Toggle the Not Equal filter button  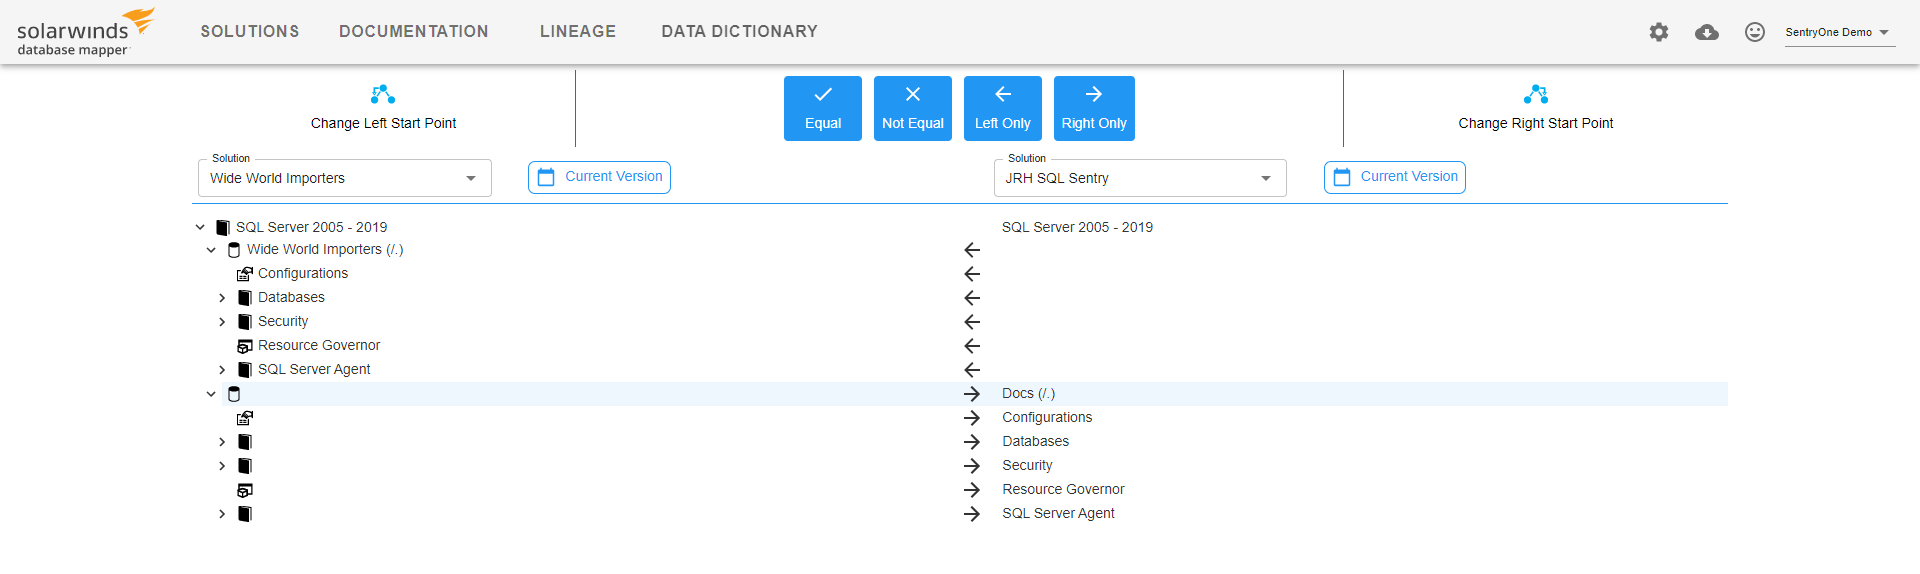(913, 108)
